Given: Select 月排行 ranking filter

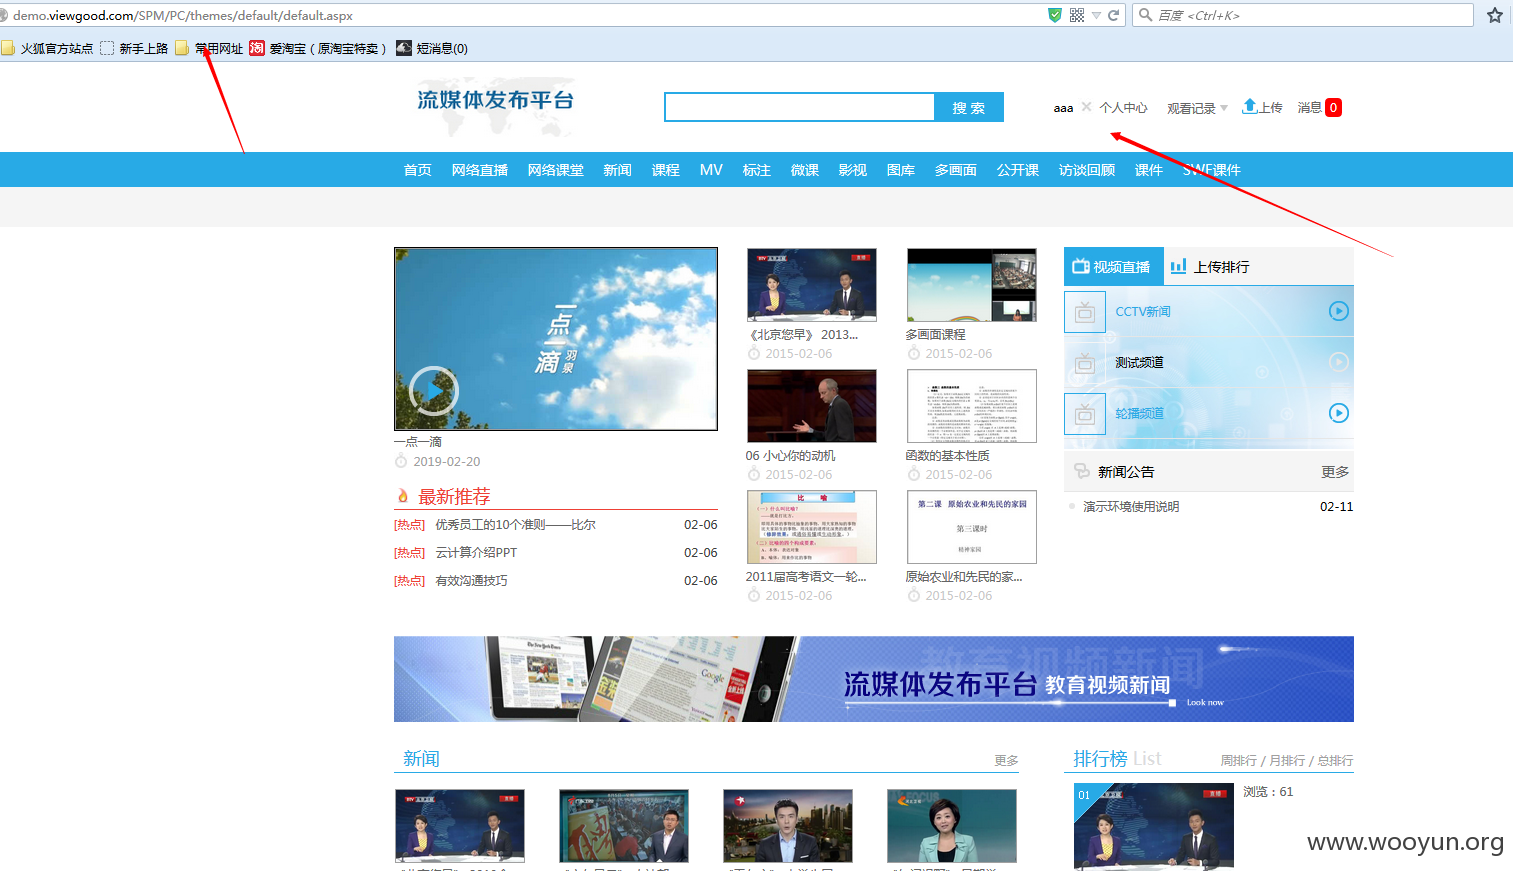Looking at the screenshot, I should click(x=1287, y=761).
